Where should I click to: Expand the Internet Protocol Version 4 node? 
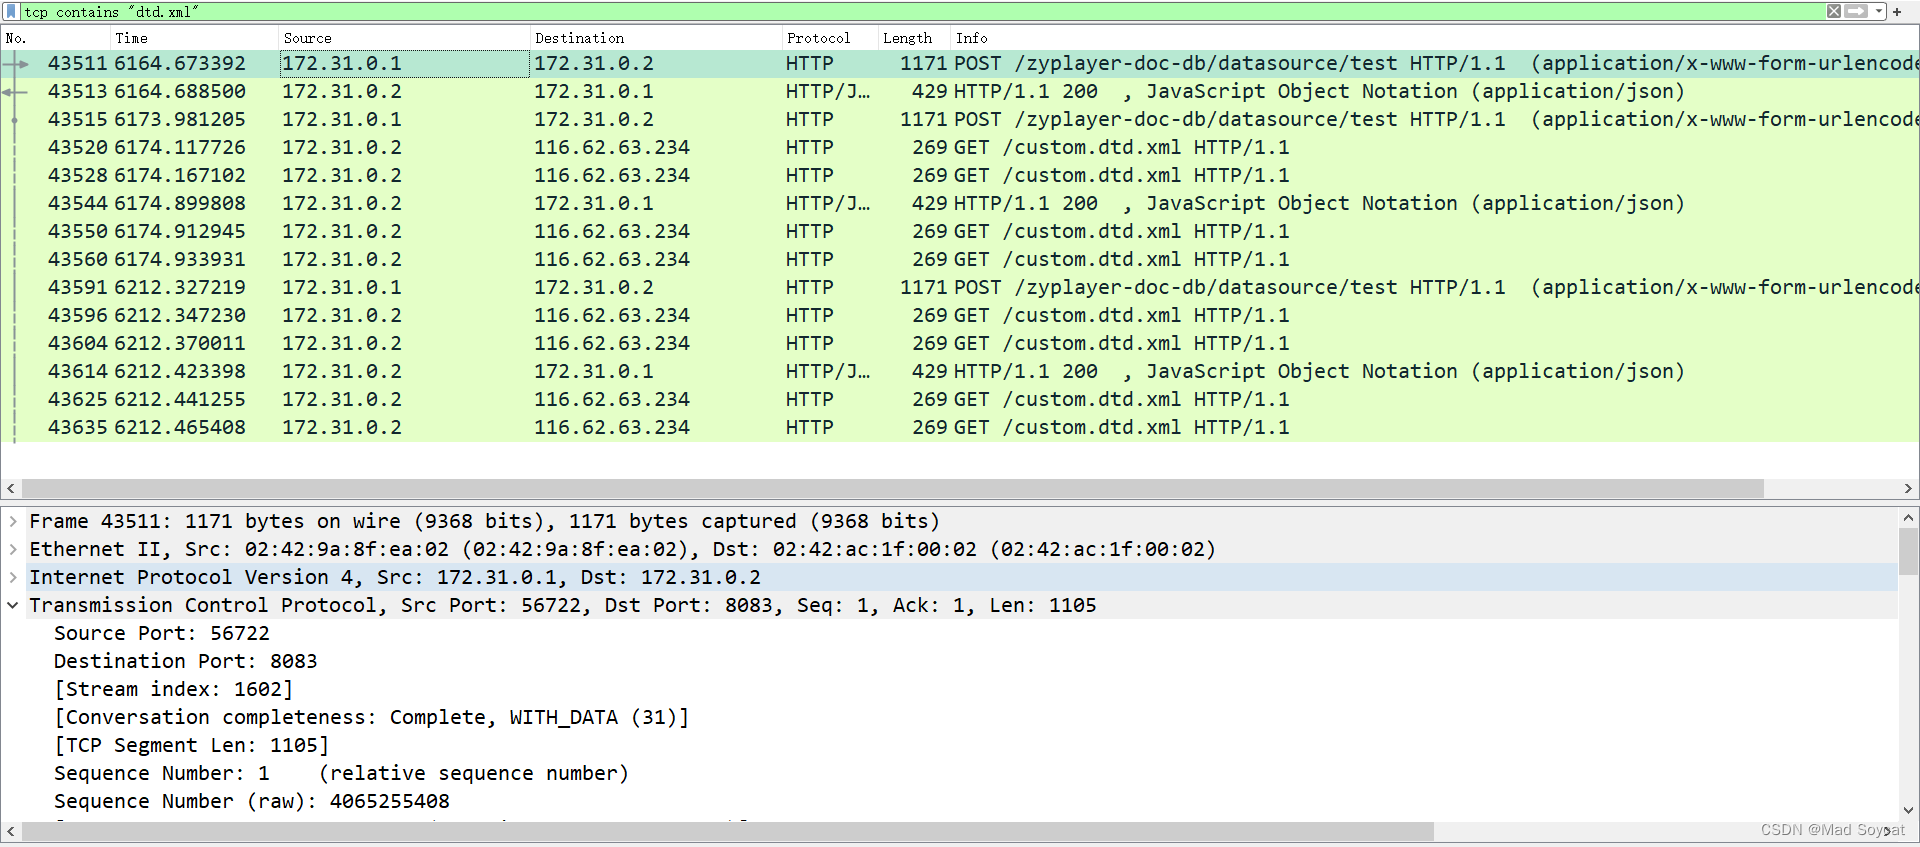point(13,577)
